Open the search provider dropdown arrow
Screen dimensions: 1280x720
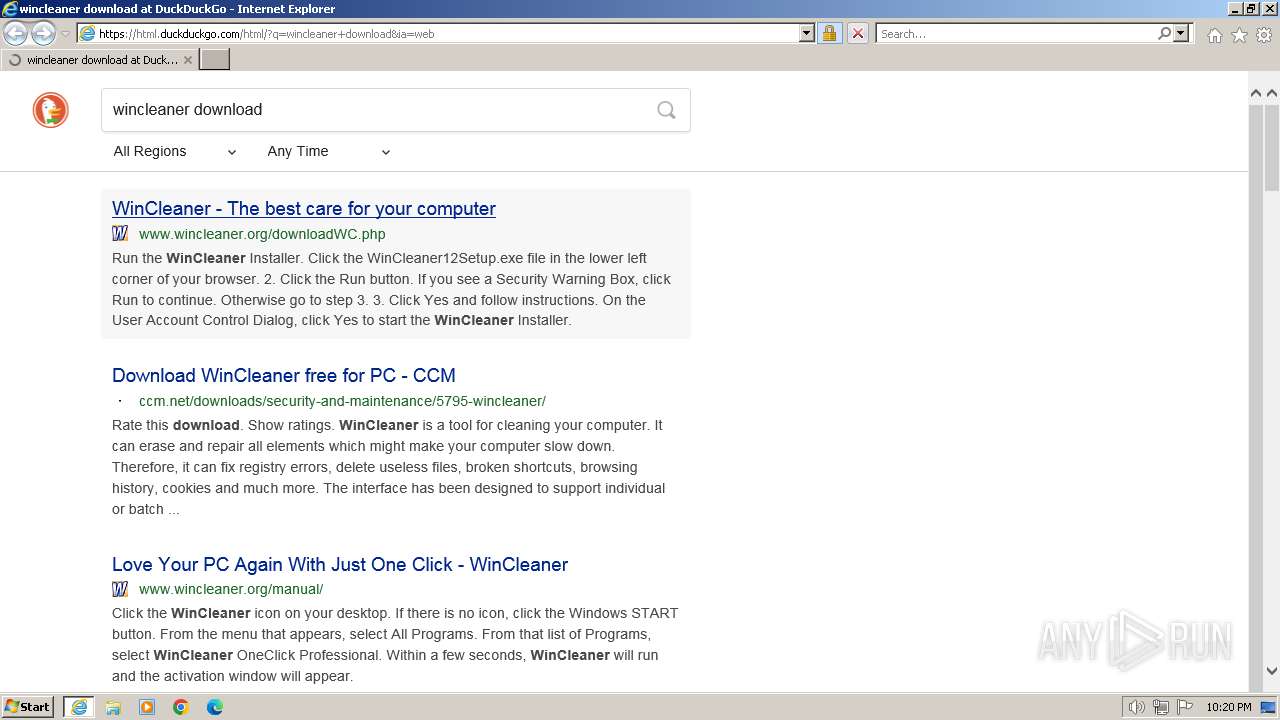pyautogui.click(x=1181, y=33)
